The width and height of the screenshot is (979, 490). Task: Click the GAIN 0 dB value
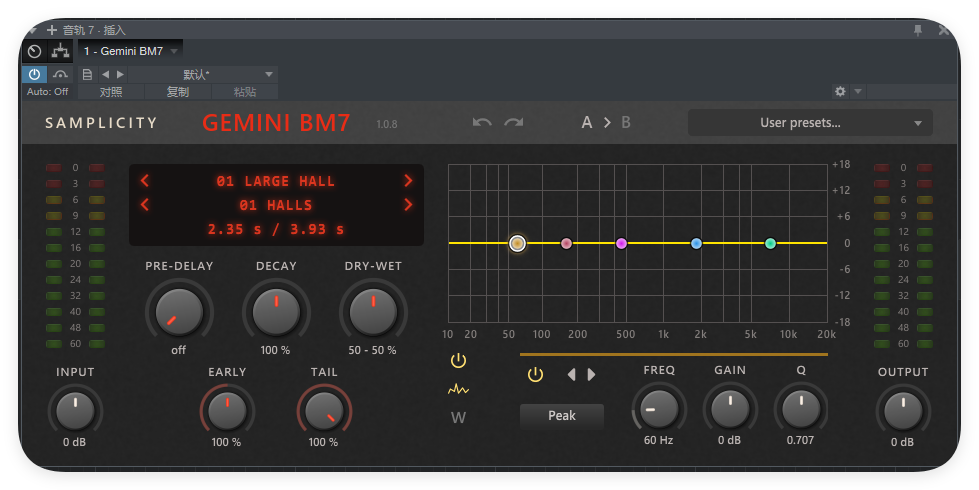[729, 440]
